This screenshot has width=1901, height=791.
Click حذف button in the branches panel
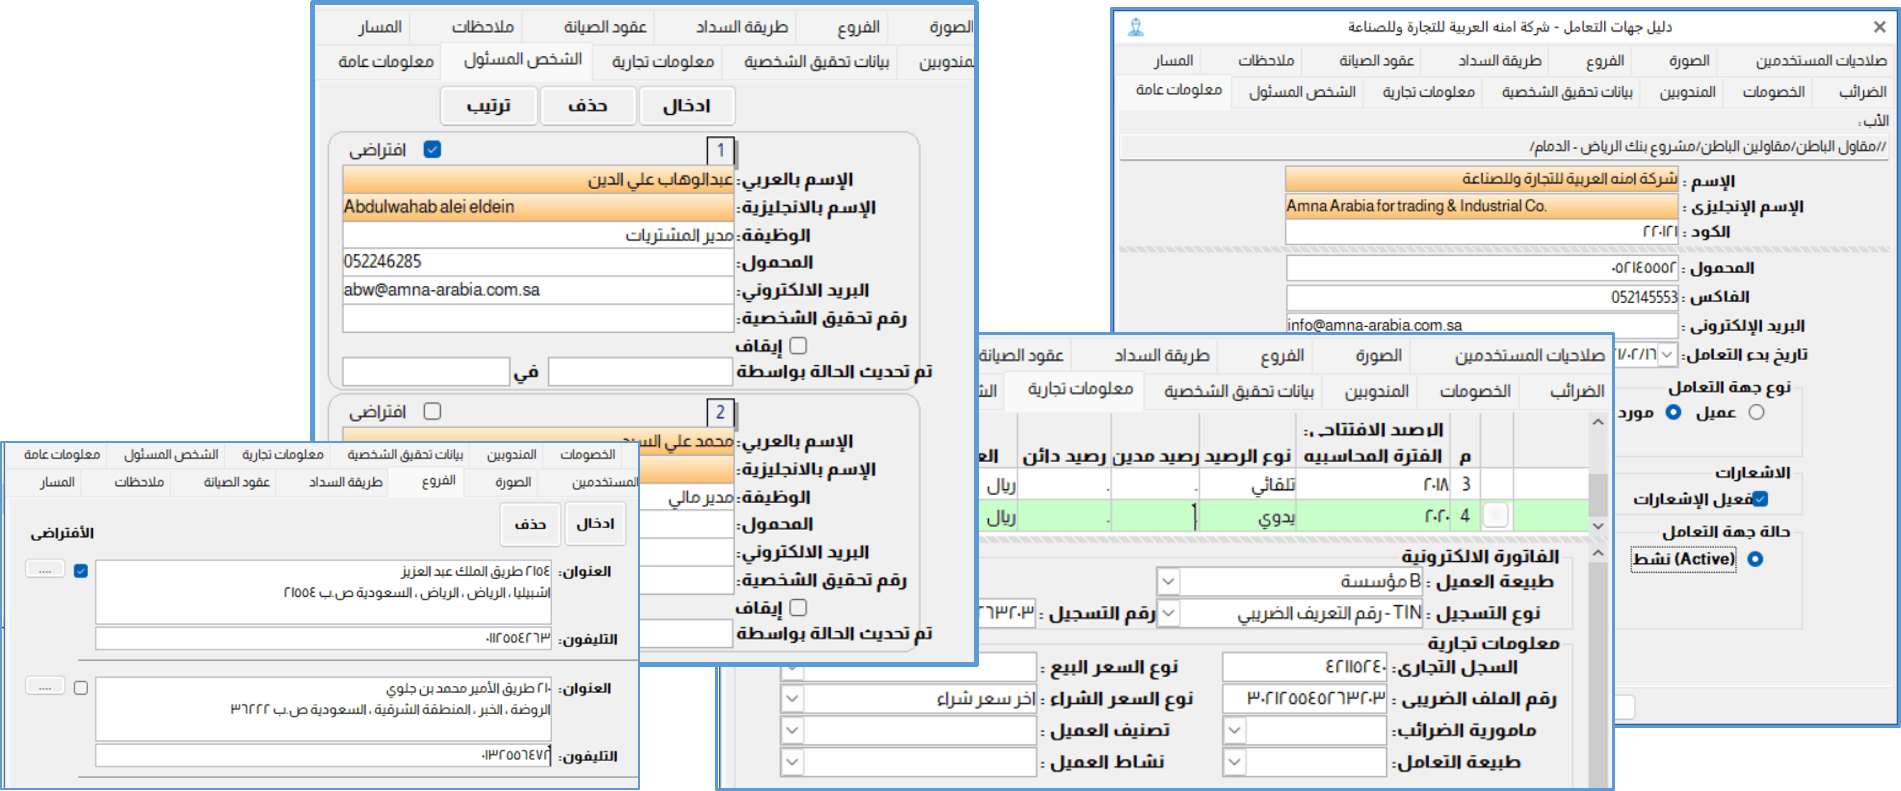pyautogui.click(x=530, y=524)
